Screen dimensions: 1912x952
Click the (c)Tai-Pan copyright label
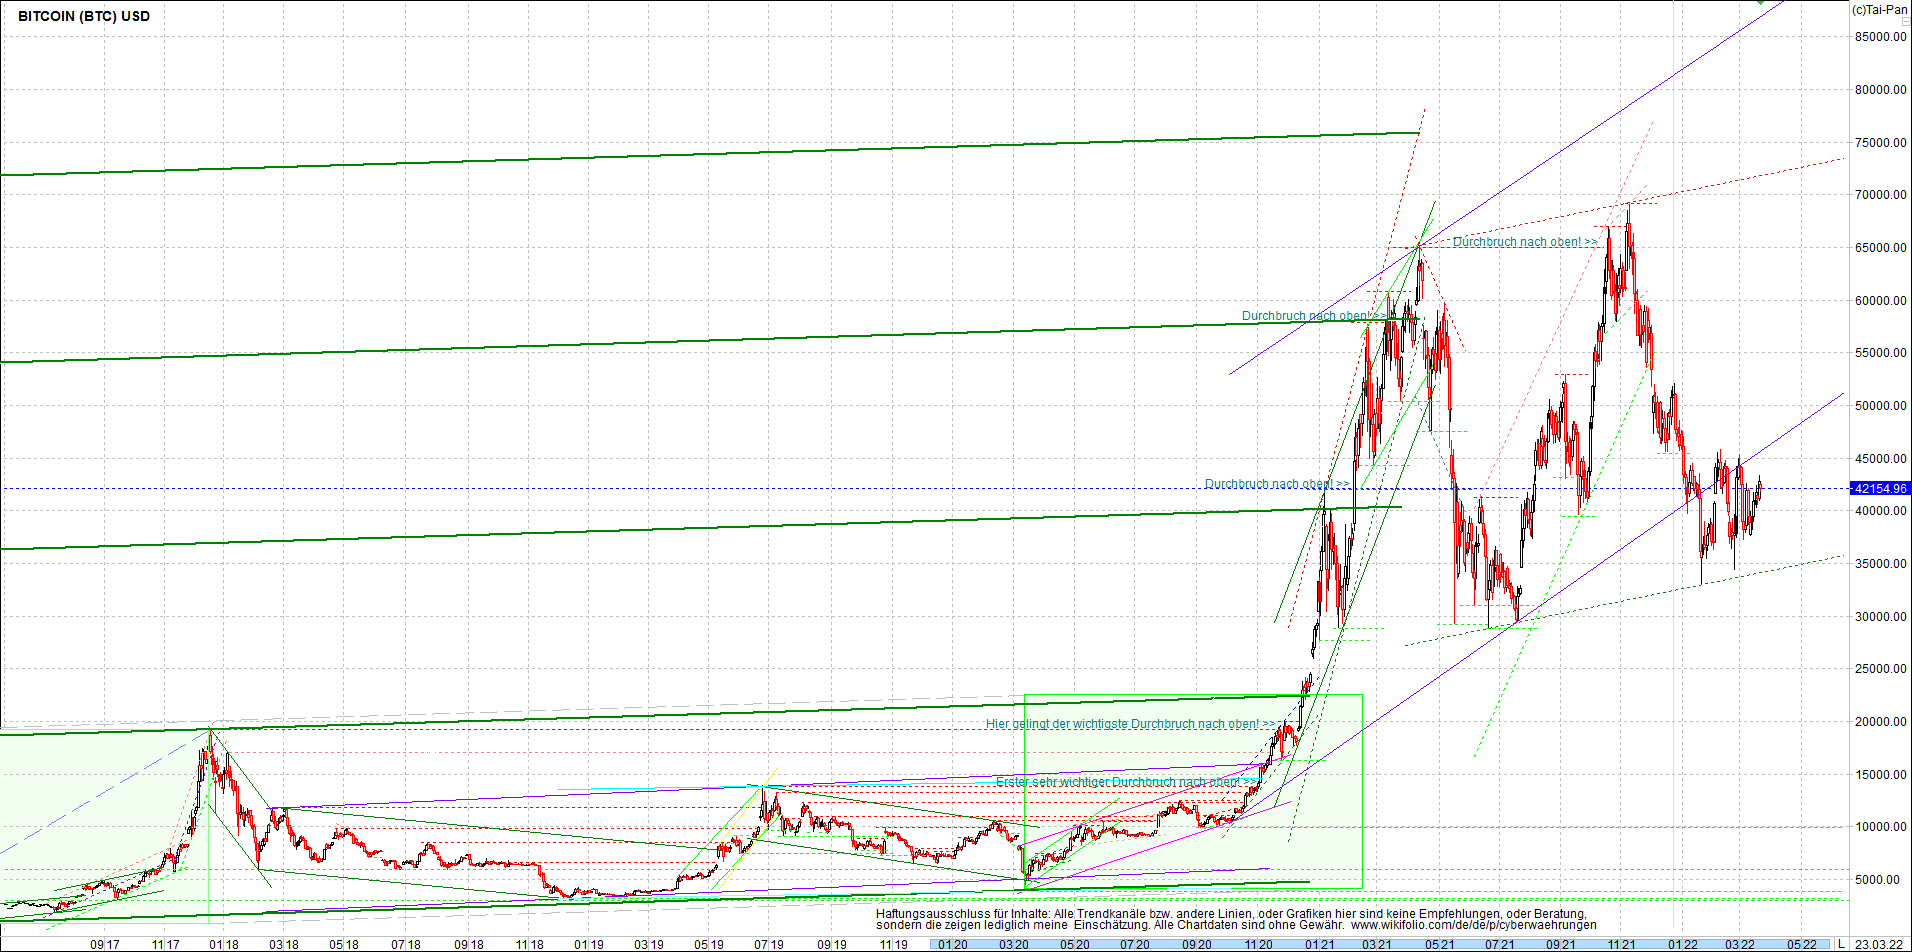pos(1879,10)
